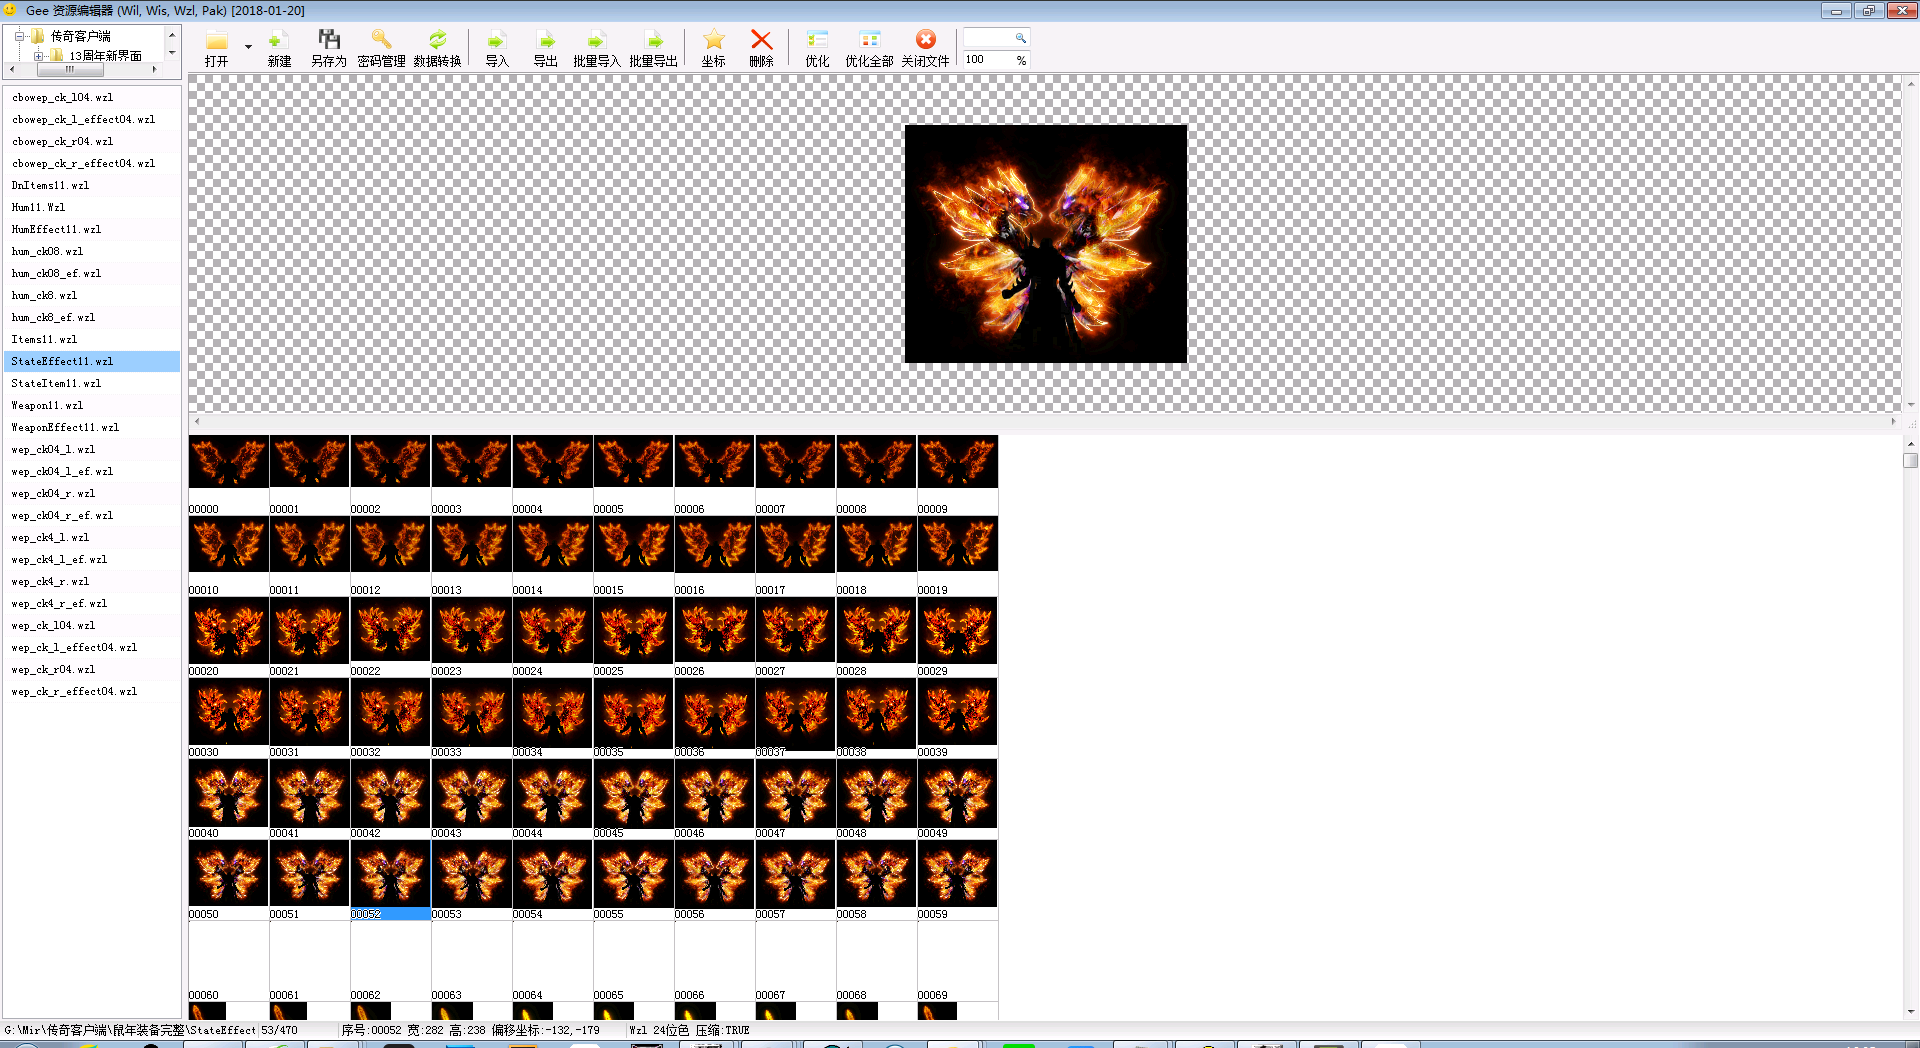Click the 优化 (Optimize) icon

(817, 40)
